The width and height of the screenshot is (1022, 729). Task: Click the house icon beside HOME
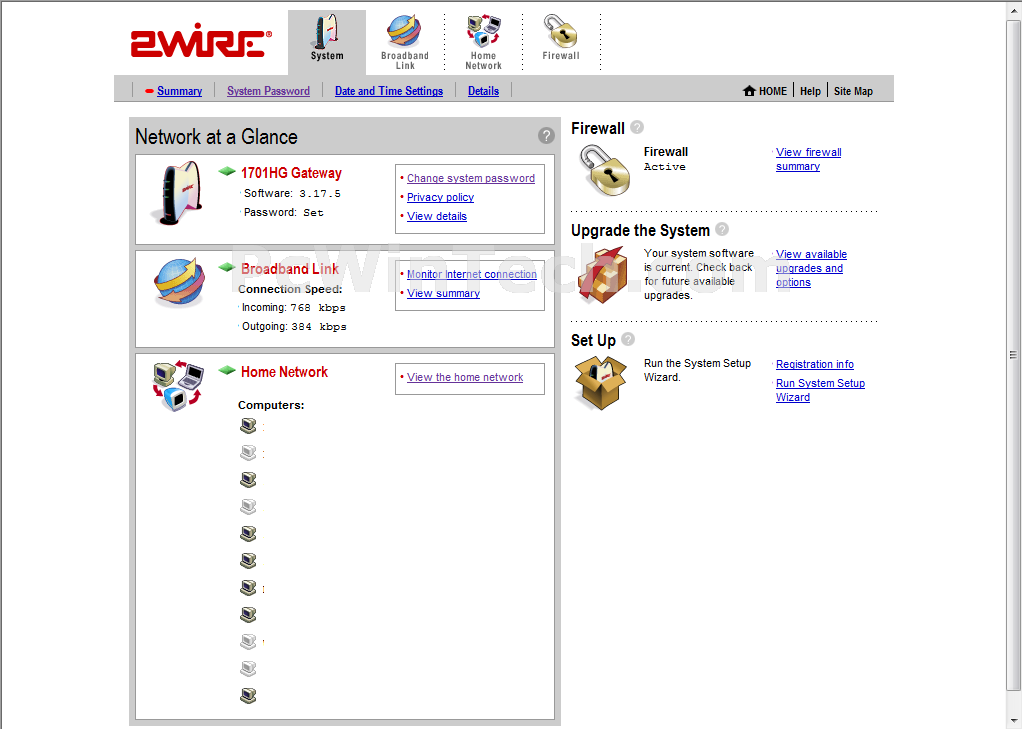point(749,91)
